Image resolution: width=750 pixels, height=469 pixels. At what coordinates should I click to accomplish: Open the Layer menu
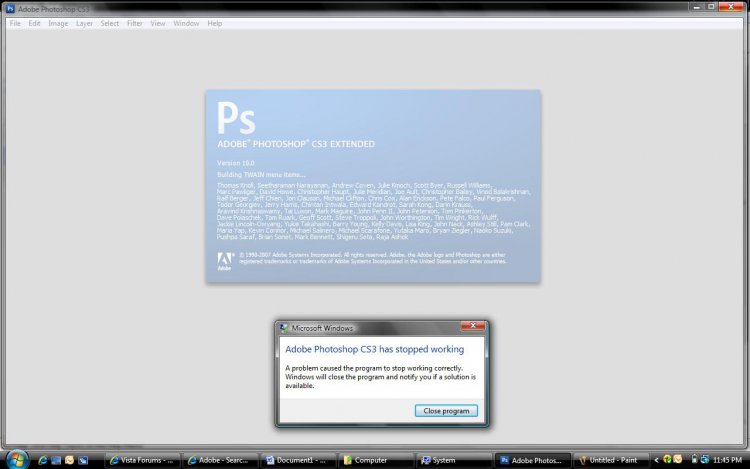[x=84, y=23]
